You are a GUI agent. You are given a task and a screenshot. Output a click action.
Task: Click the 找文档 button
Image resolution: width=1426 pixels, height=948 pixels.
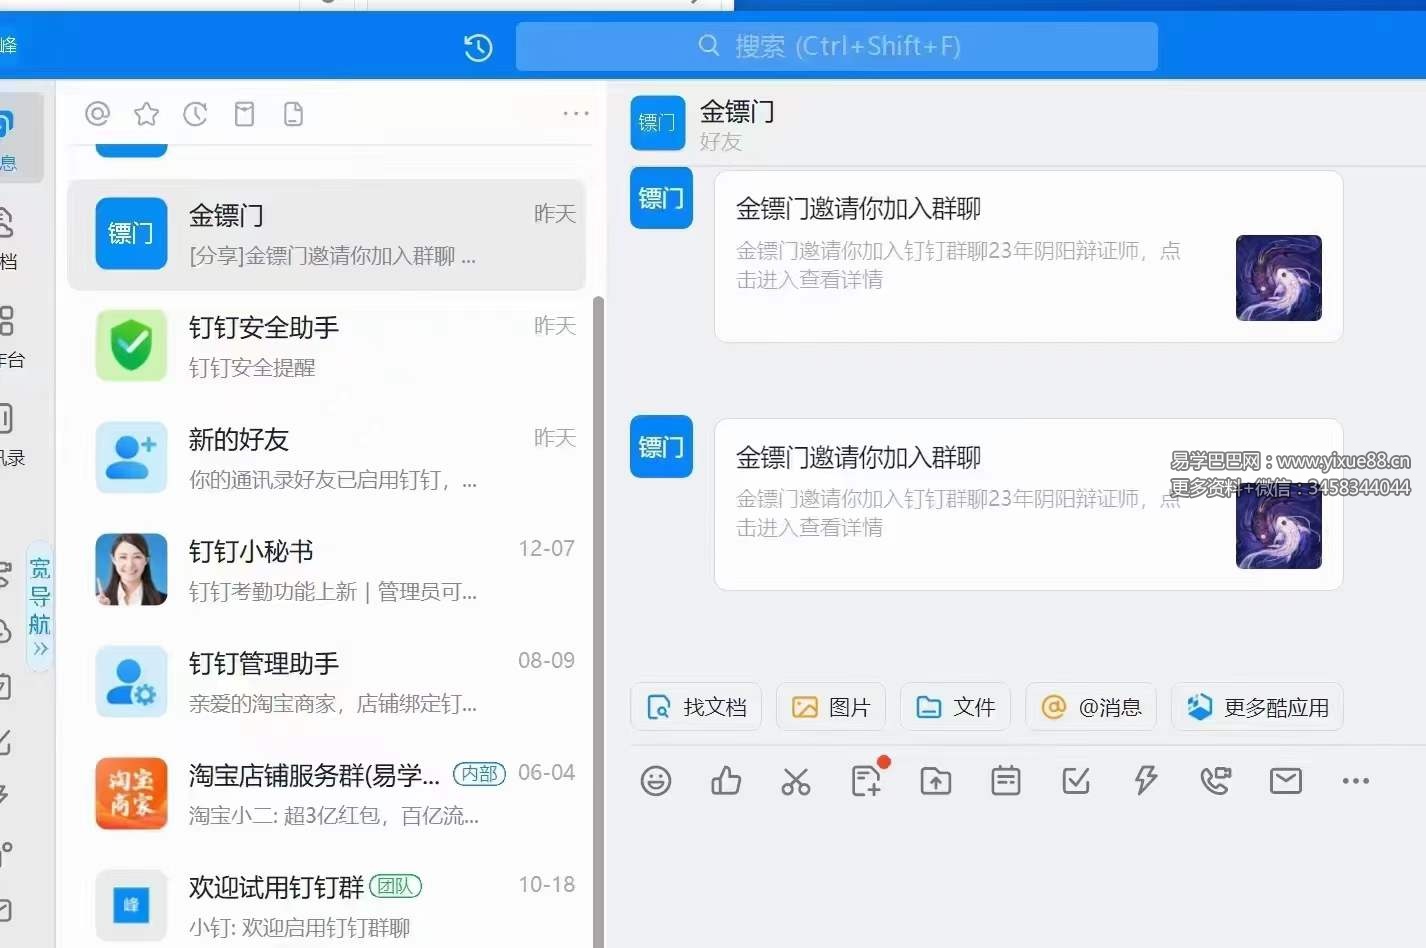tap(696, 707)
